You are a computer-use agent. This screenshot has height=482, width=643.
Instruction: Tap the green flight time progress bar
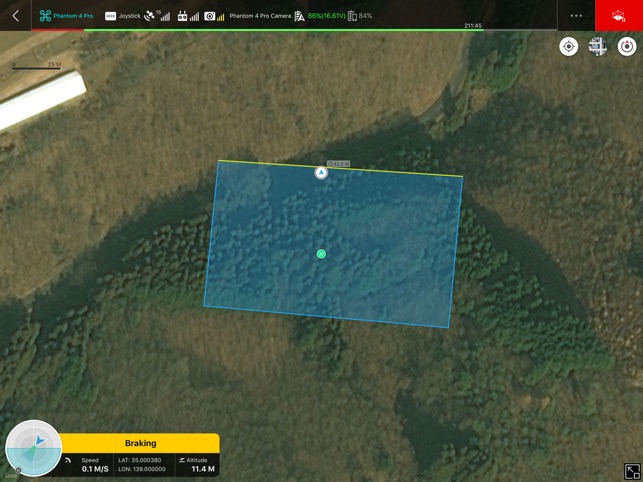click(280, 30)
